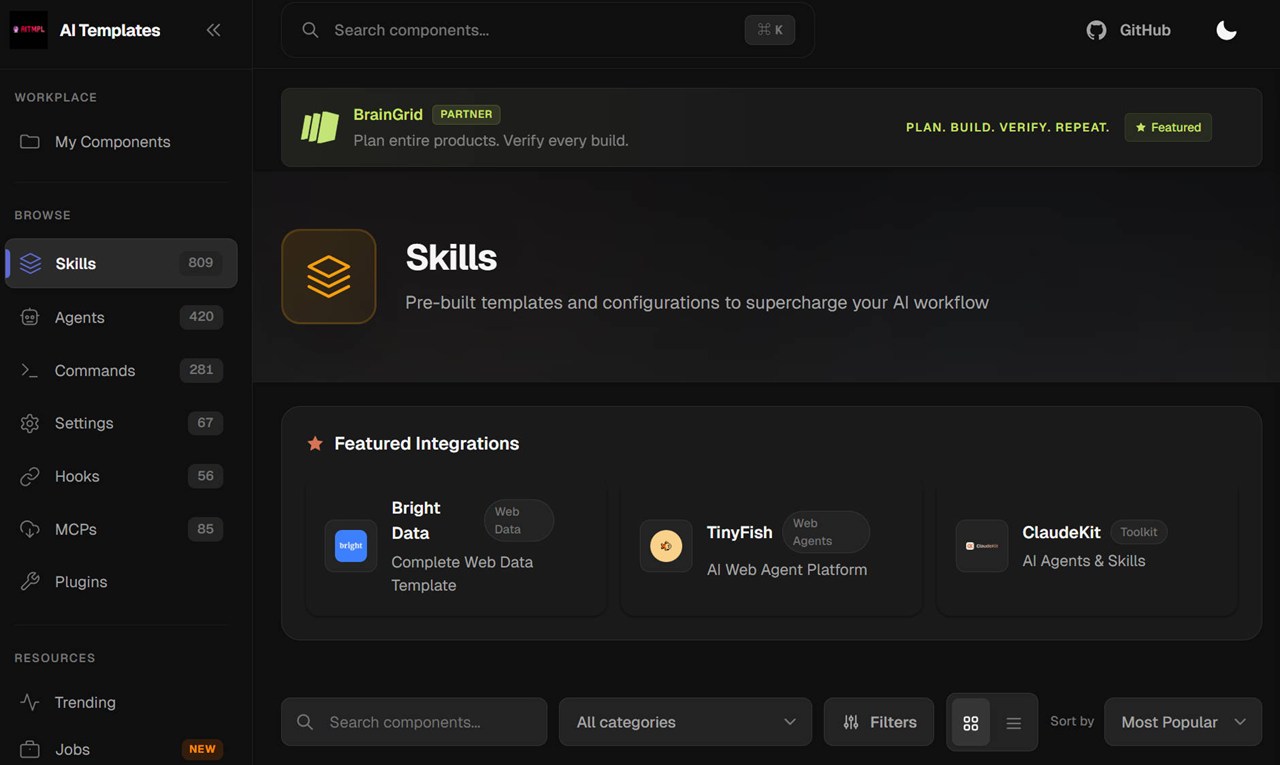Click the GitHub octocat icon

(1097, 30)
